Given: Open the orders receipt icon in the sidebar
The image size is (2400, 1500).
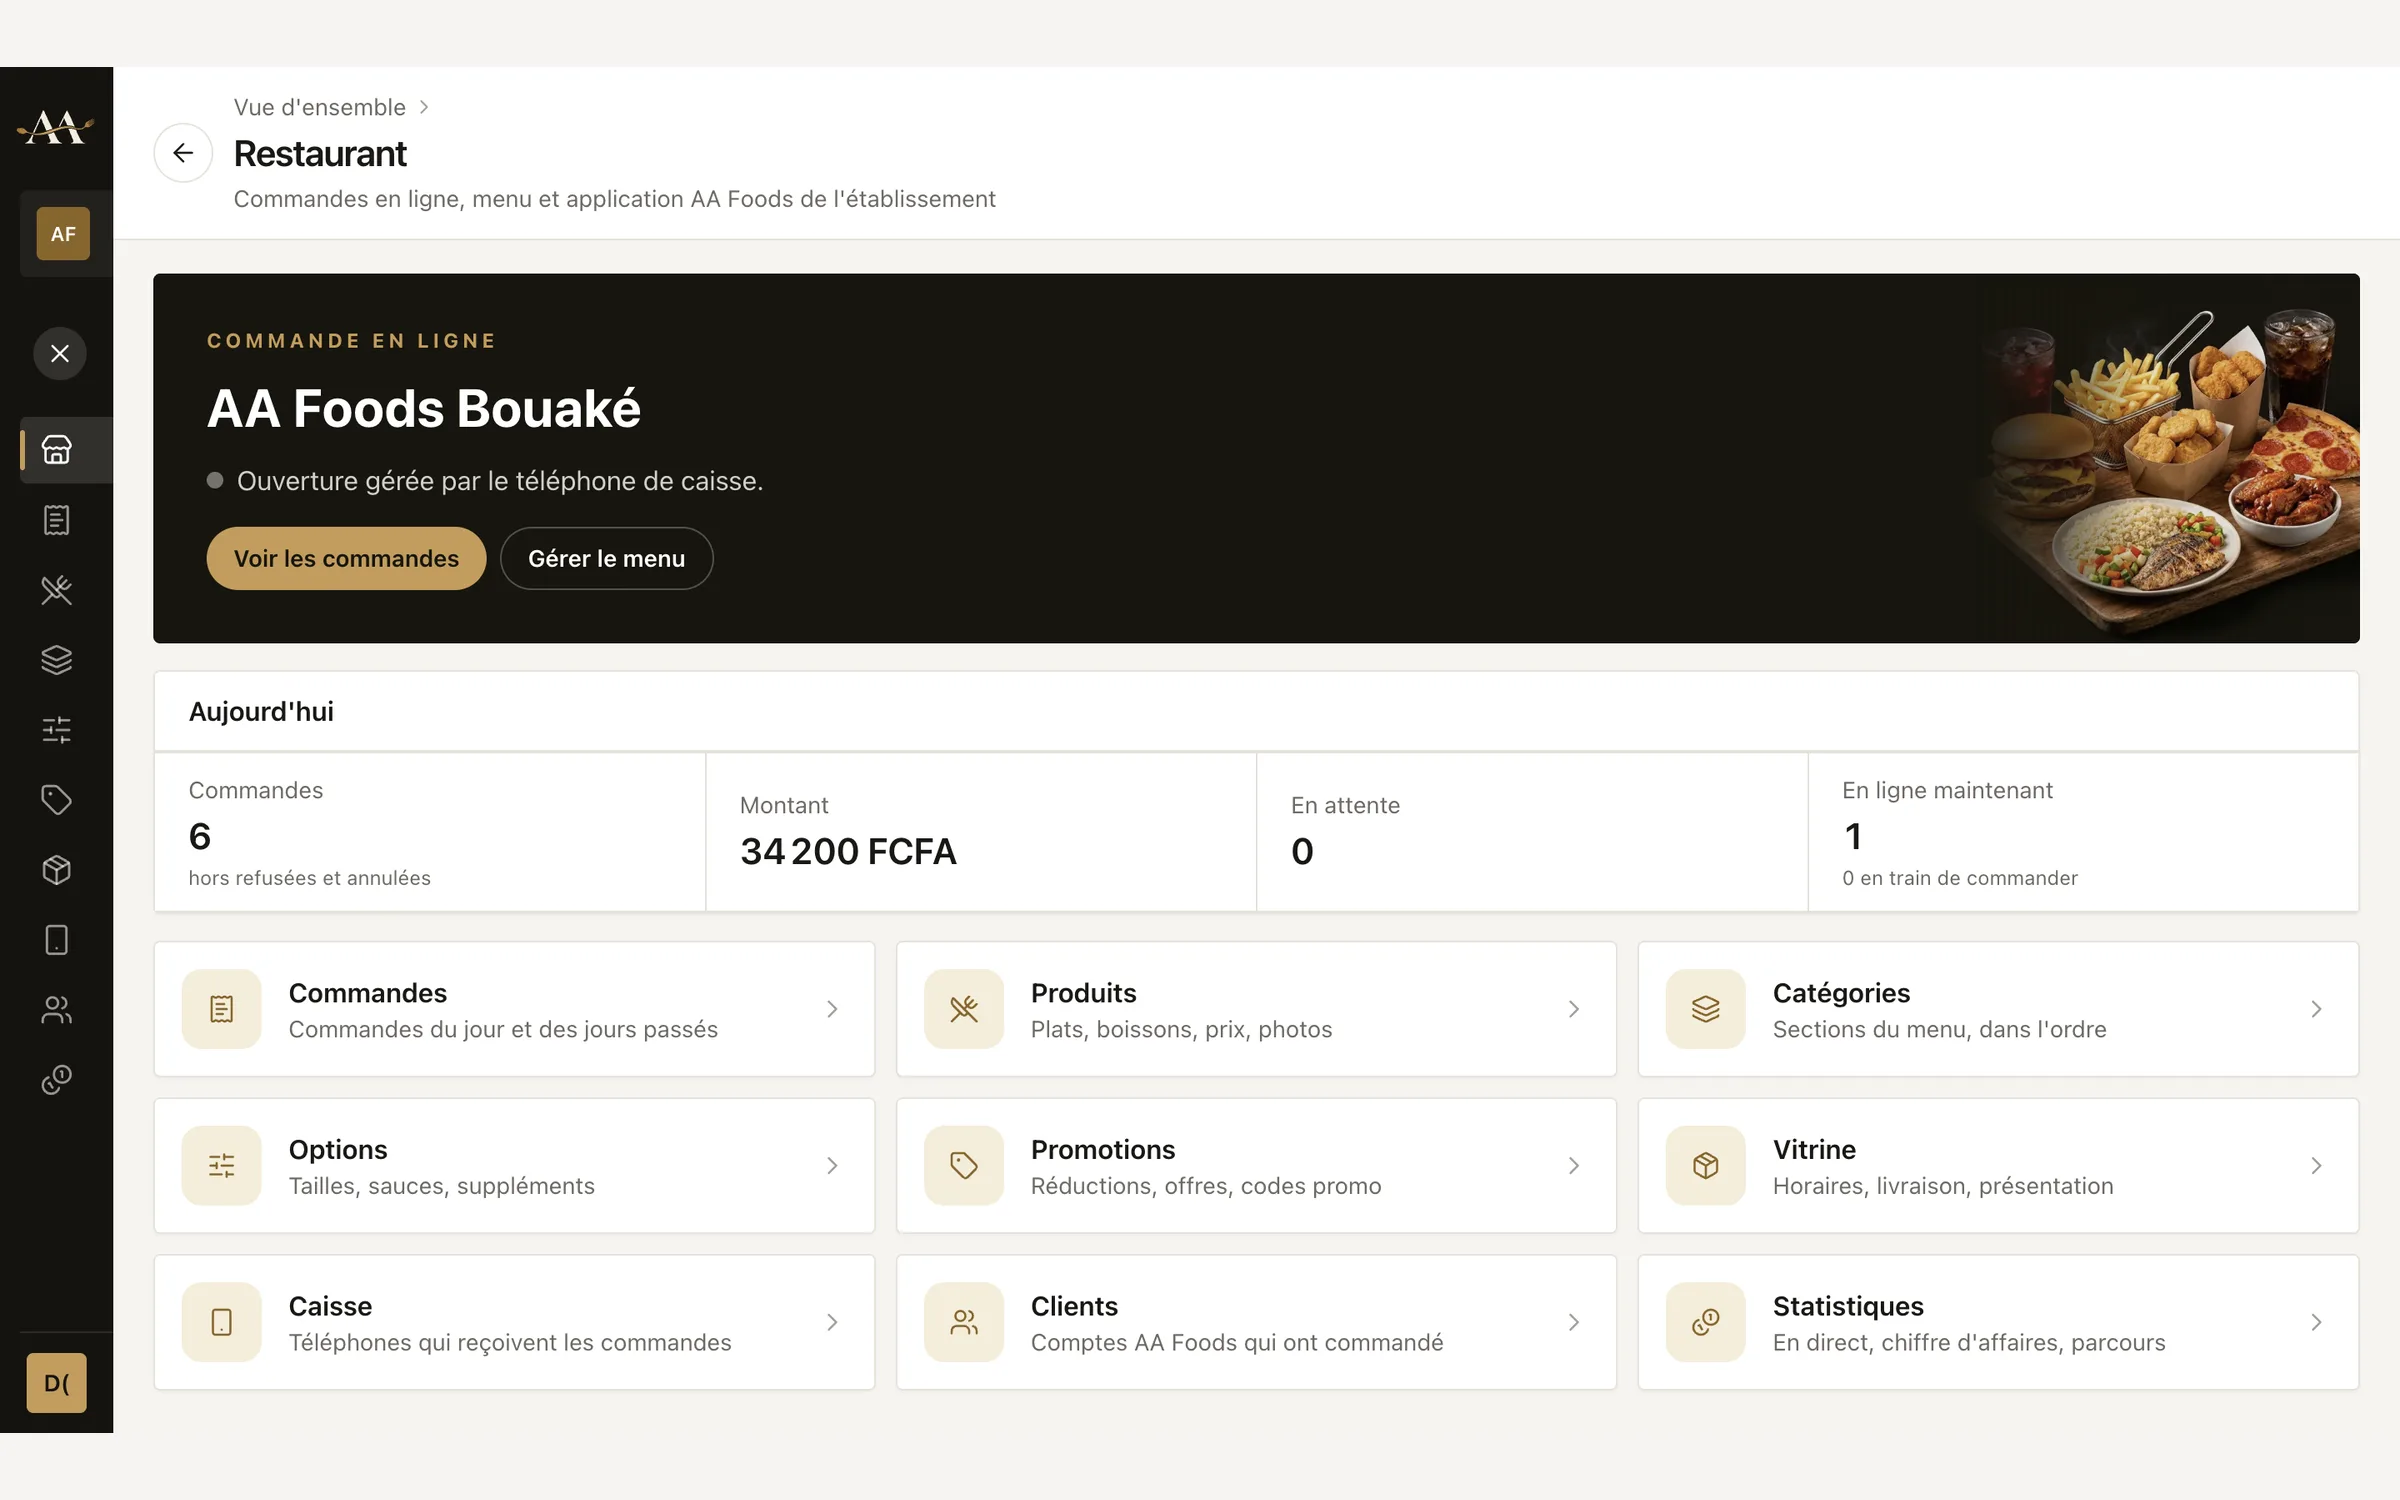Looking at the screenshot, I should (x=57, y=520).
